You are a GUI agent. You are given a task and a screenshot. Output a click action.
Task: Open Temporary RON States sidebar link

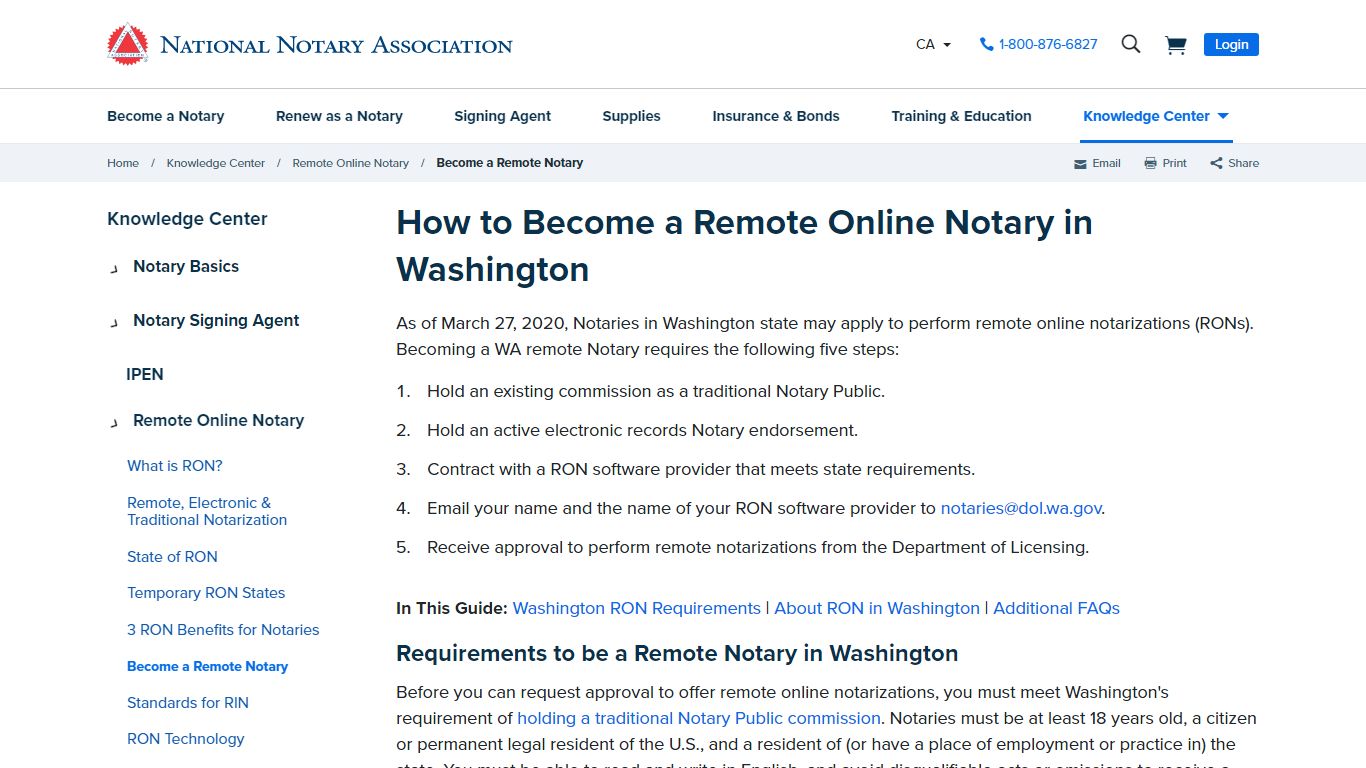[x=206, y=593]
